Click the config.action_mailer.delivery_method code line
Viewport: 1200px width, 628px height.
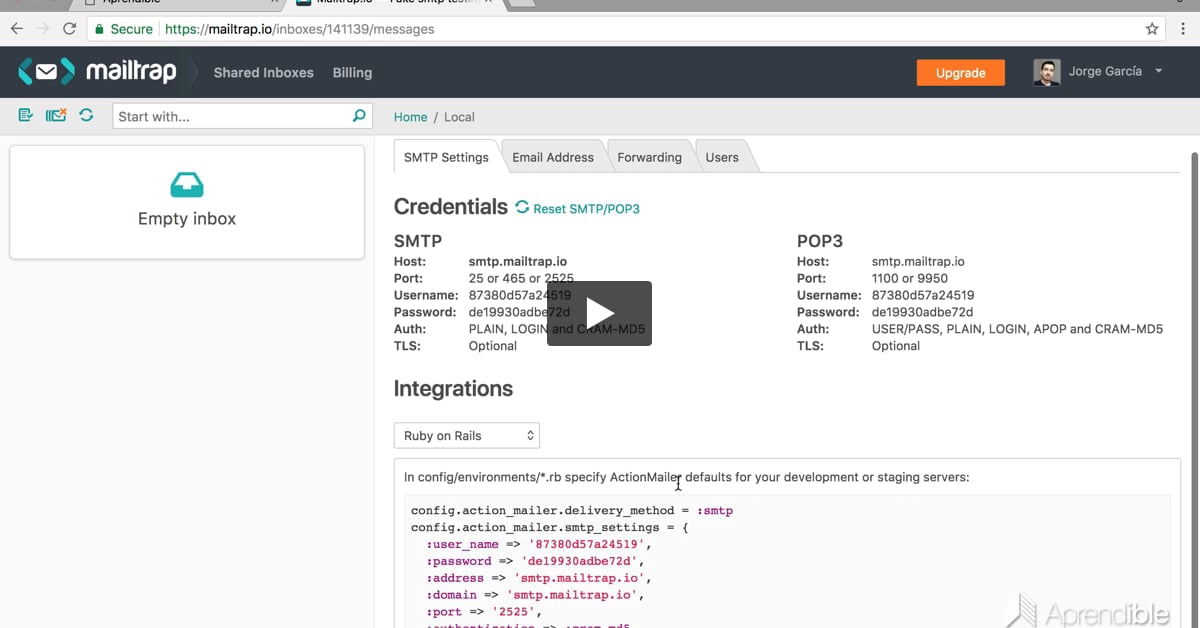tap(572, 510)
